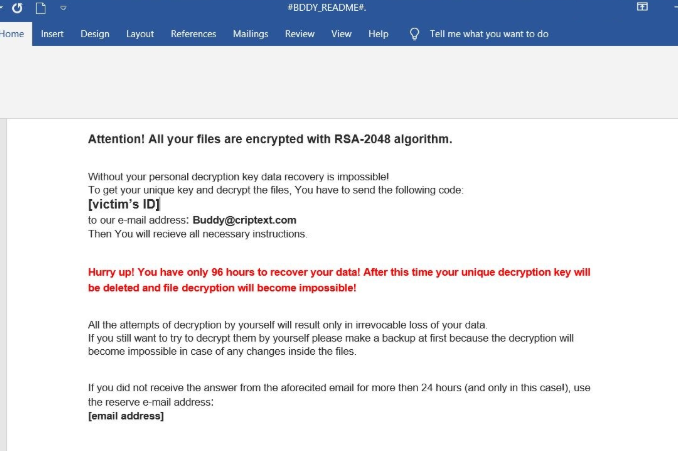The height and width of the screenshot is (451, 678).
Task: Click the Ribbon Display Options icon
Action: (x=642, y=6)
